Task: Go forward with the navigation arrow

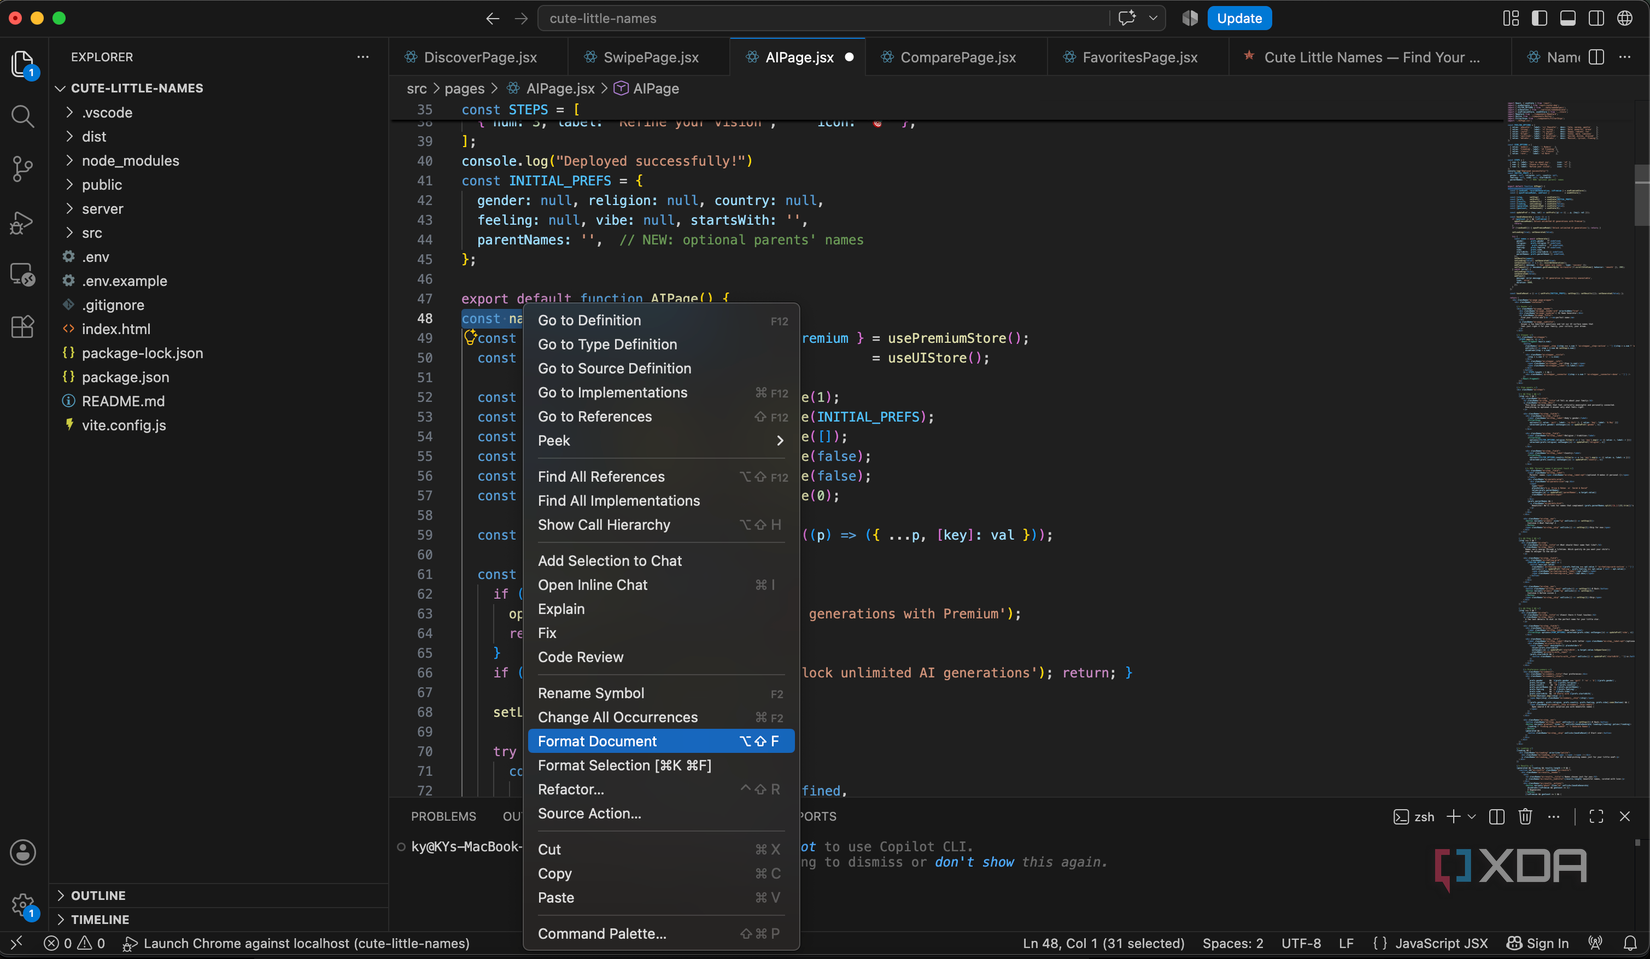Action: point(521,18)
